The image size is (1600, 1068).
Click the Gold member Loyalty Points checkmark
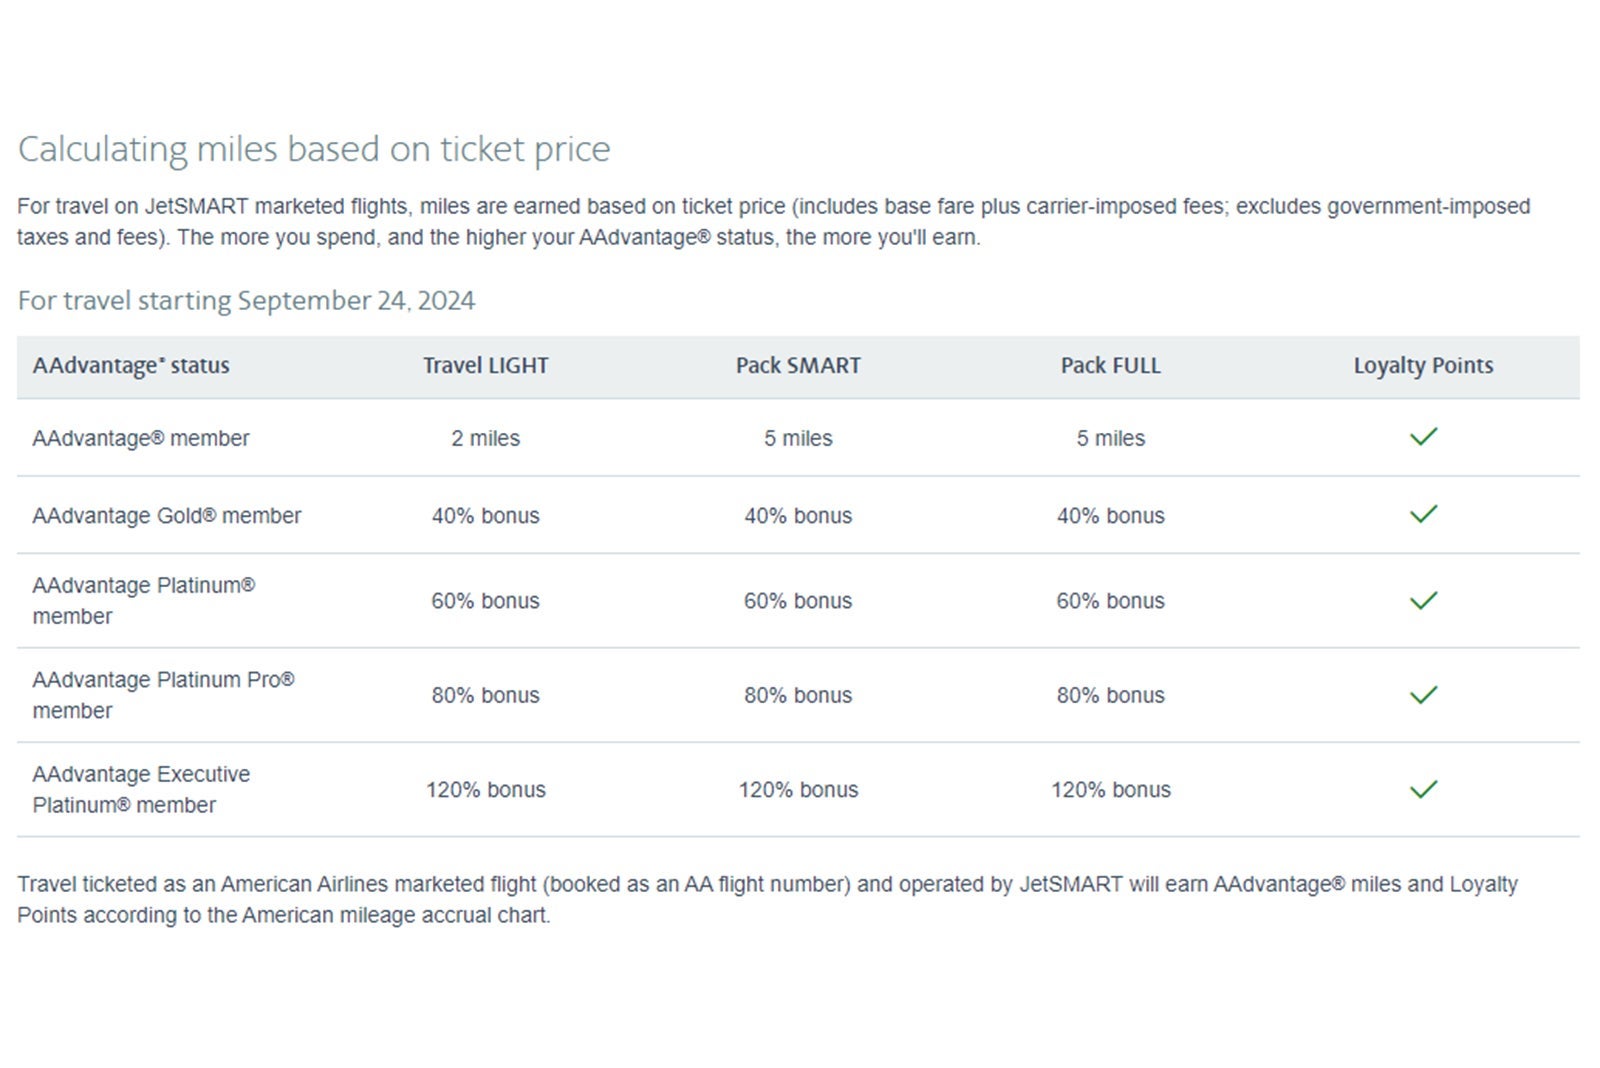coord(1423,515)
